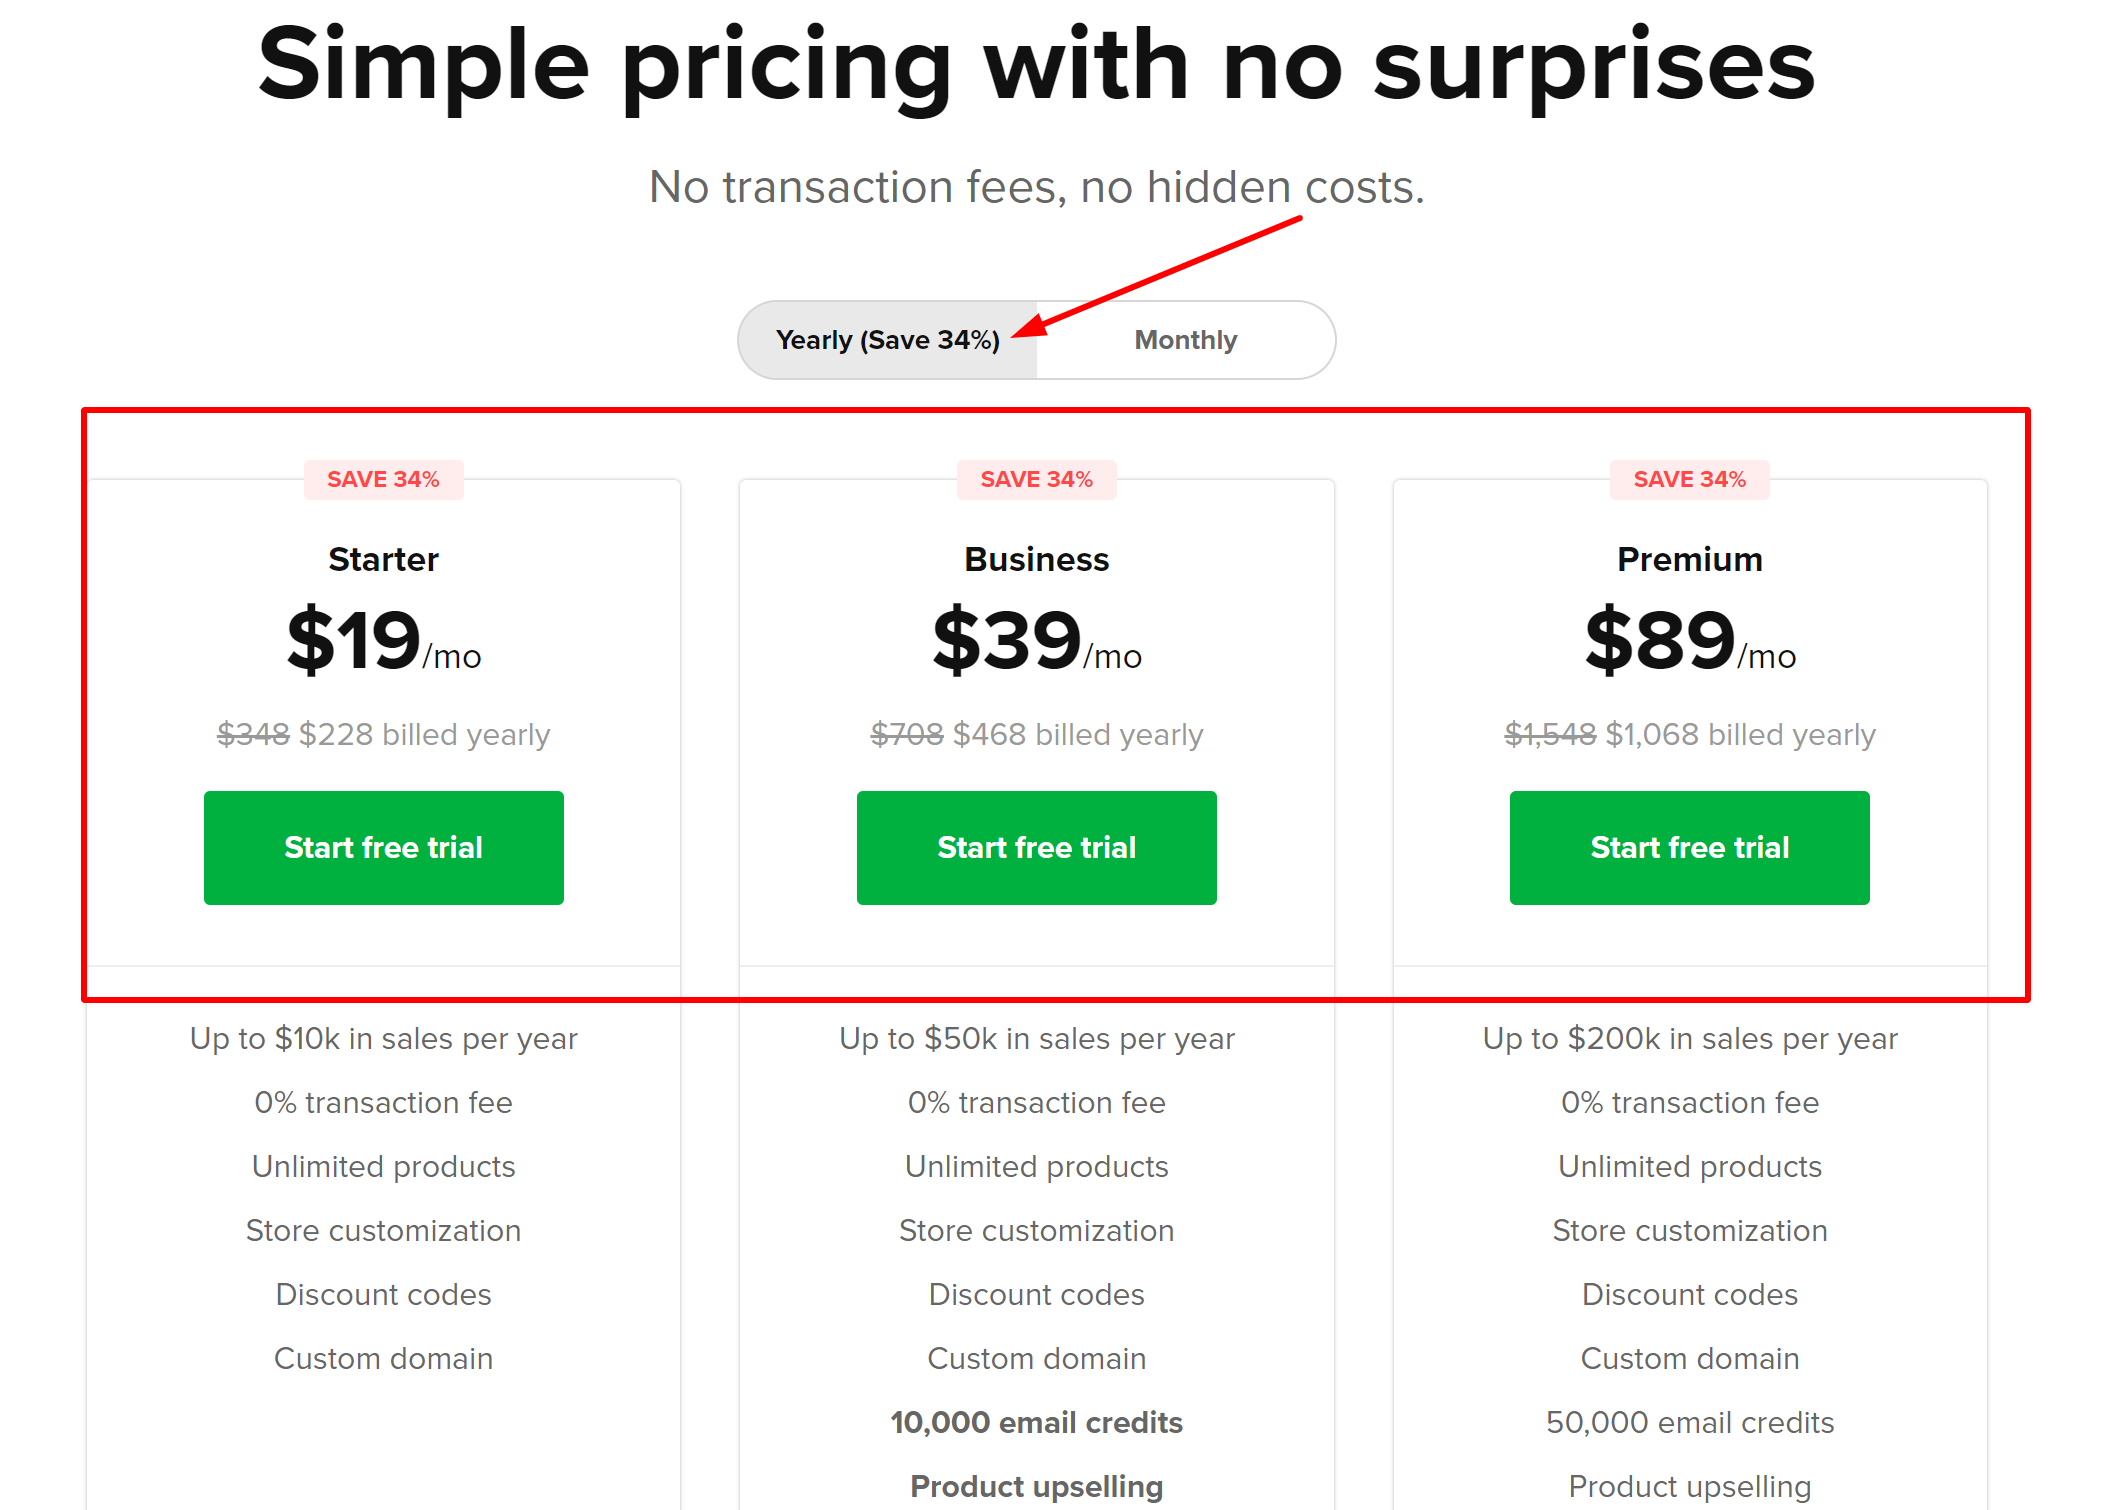Click the "50,000 email credits" Premium feature
The height and width of the screenshot is (1510, 2120).
[x=1689, y=1422]
